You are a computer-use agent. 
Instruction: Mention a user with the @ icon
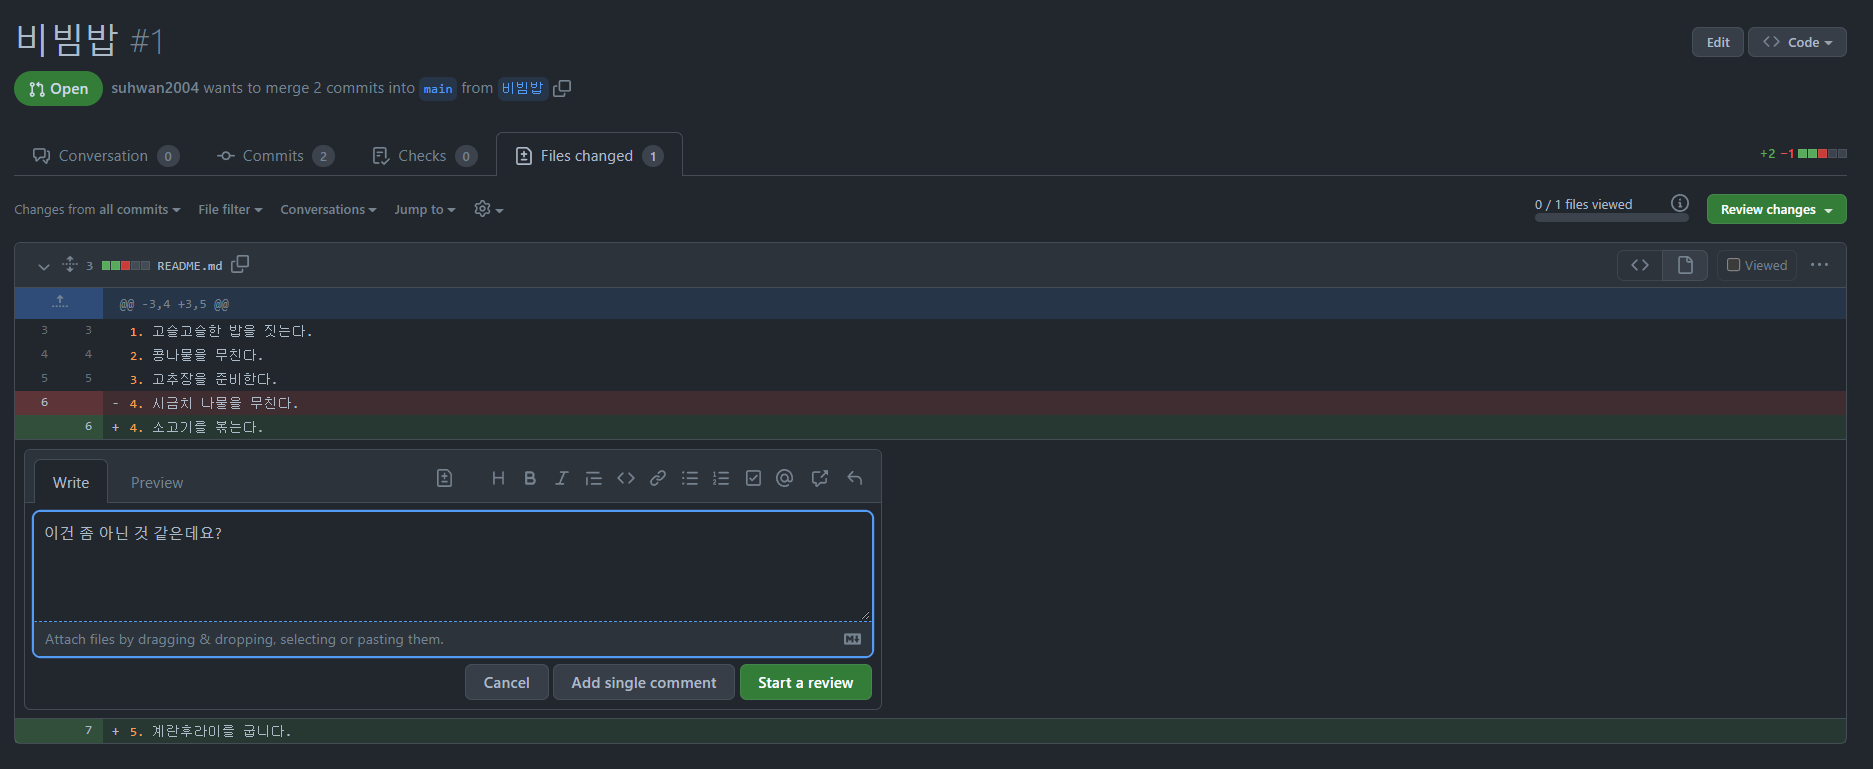pos(785,479)
